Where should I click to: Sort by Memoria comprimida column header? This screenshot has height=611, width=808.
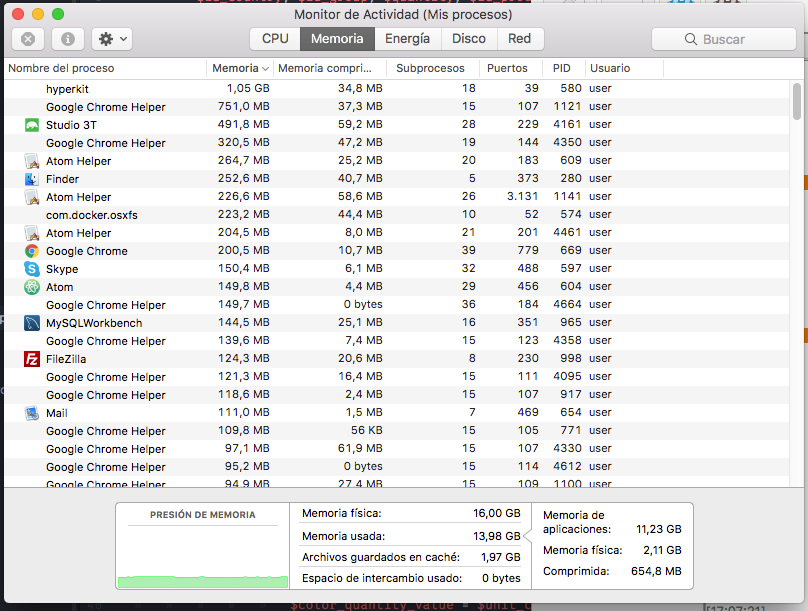tap(330, 68)
